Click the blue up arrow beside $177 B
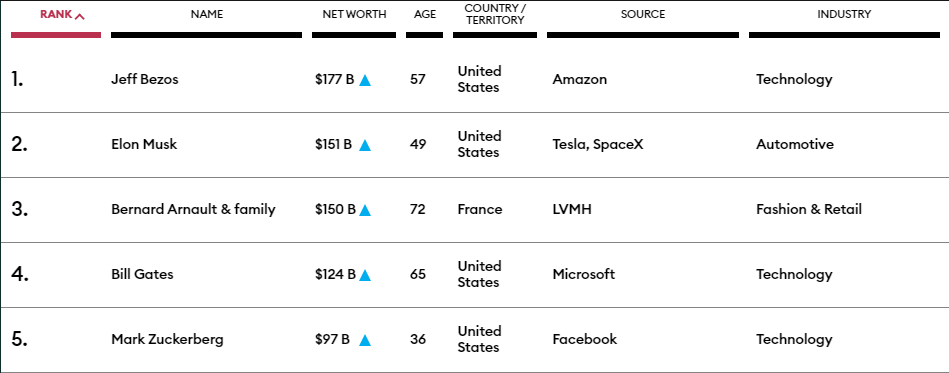Viewport: 949px width, 373px height. click(364, 80)
